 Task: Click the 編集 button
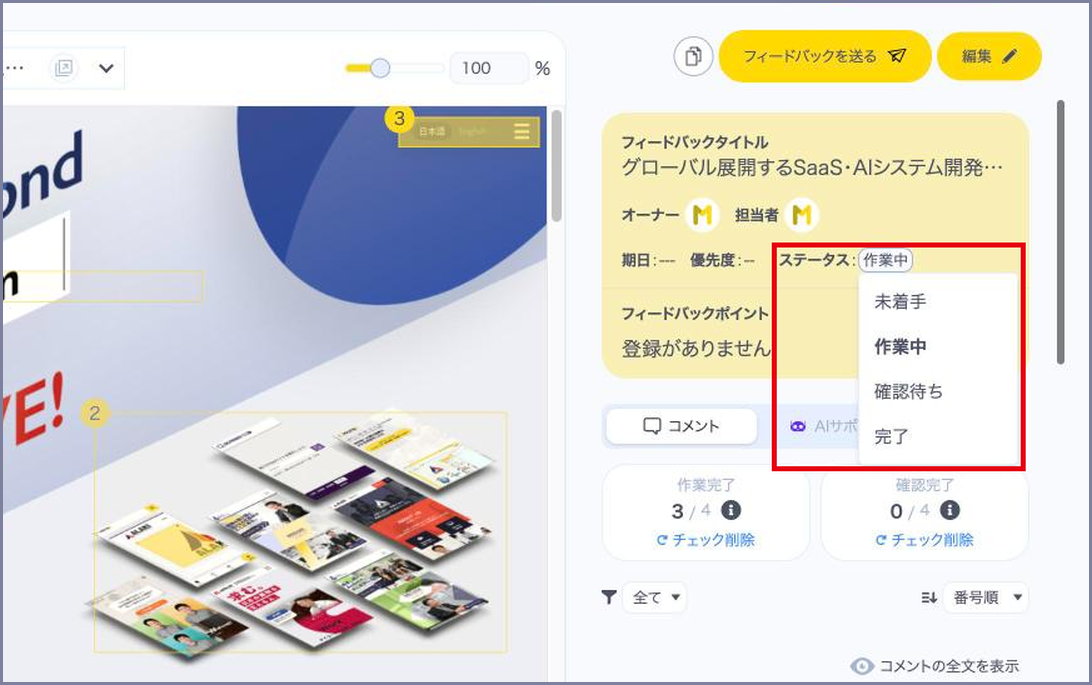pos(989,56)
